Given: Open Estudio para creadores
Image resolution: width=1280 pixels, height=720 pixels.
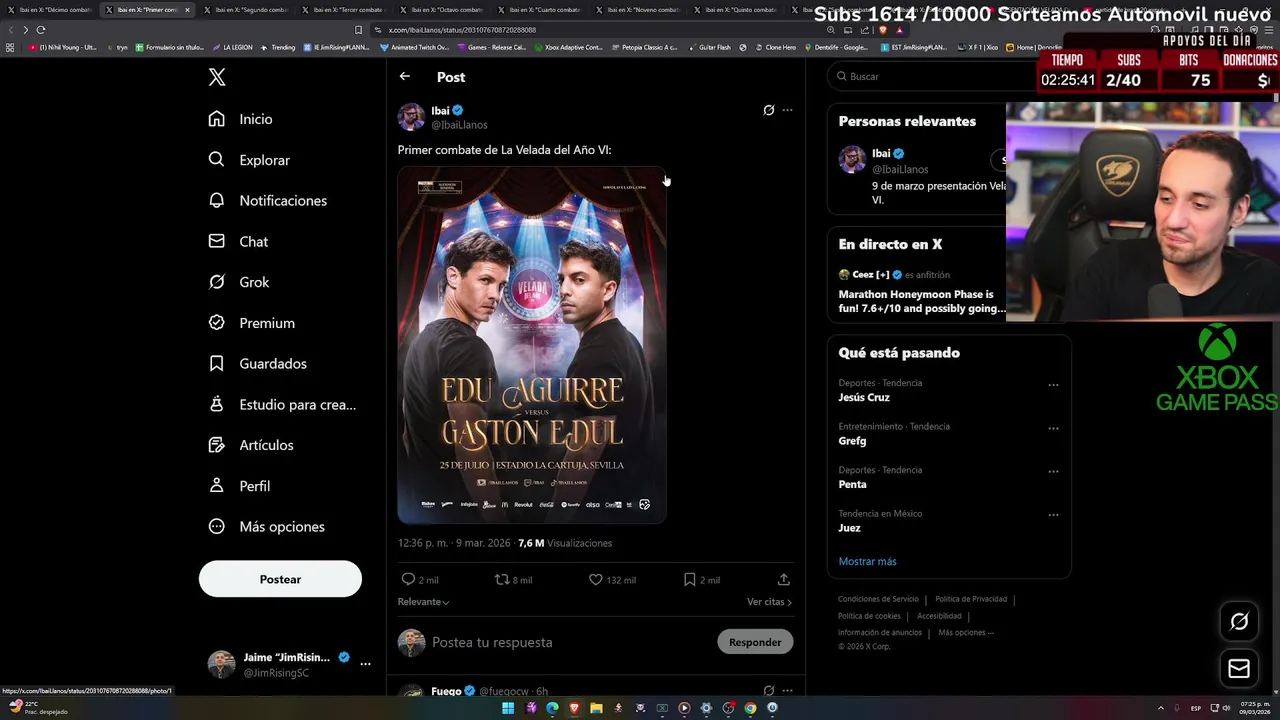Looking at the screenshot, I should pos(282,405).
